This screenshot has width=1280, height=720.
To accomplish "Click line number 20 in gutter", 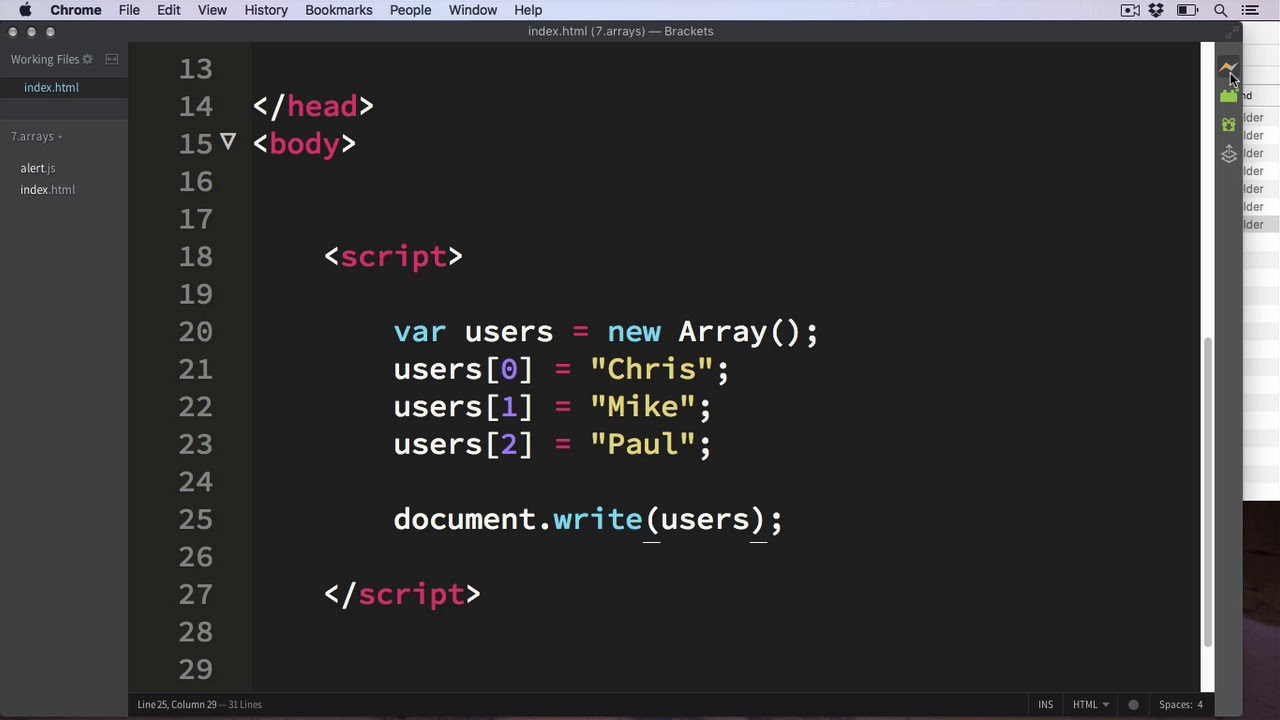I will [196, 331].
